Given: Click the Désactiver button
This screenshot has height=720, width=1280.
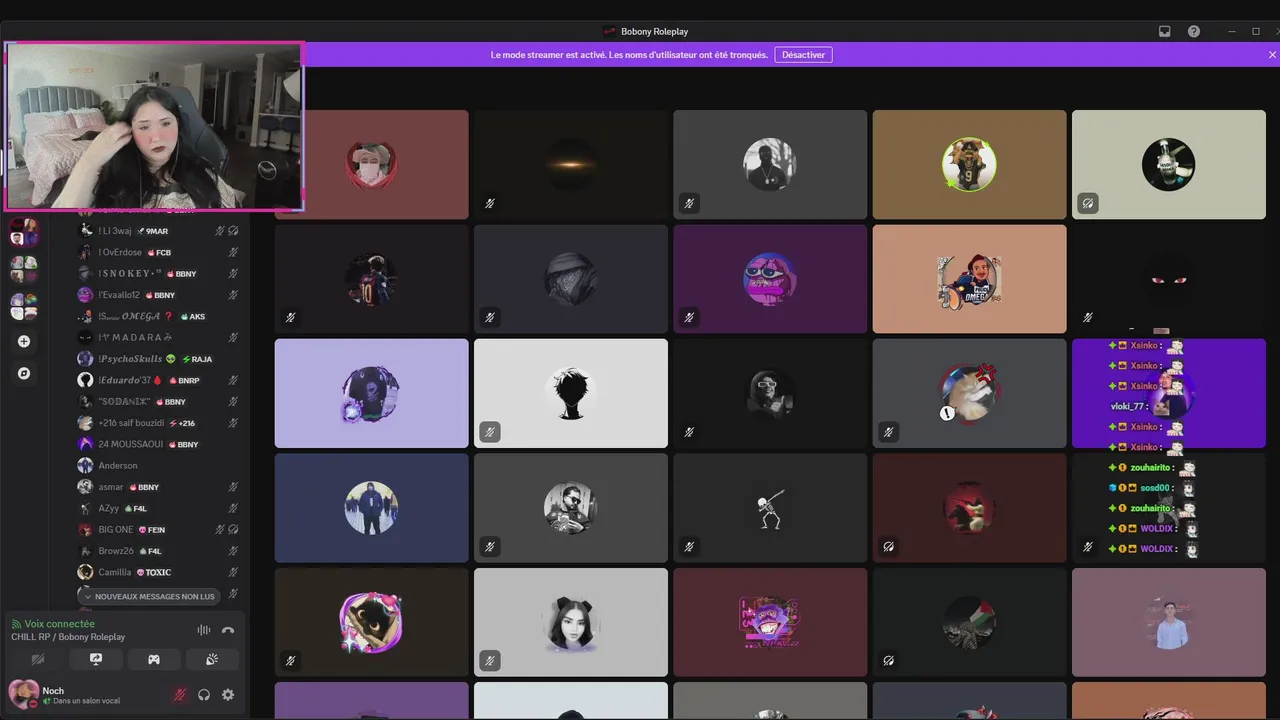Looking at the screenshot, I should 804,55.
